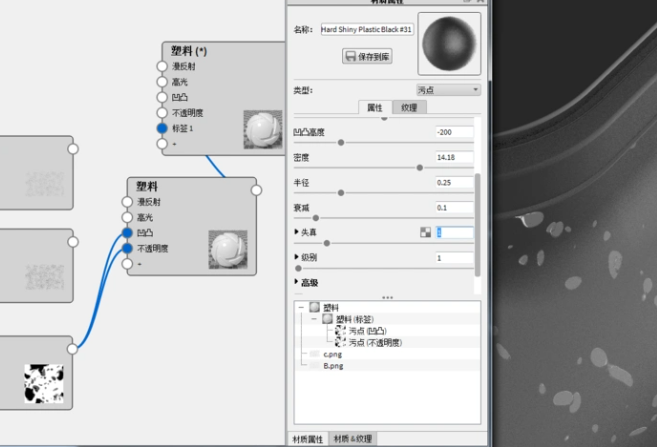
Task: Expand the 级别 section triangle
Action: point(296,257)
